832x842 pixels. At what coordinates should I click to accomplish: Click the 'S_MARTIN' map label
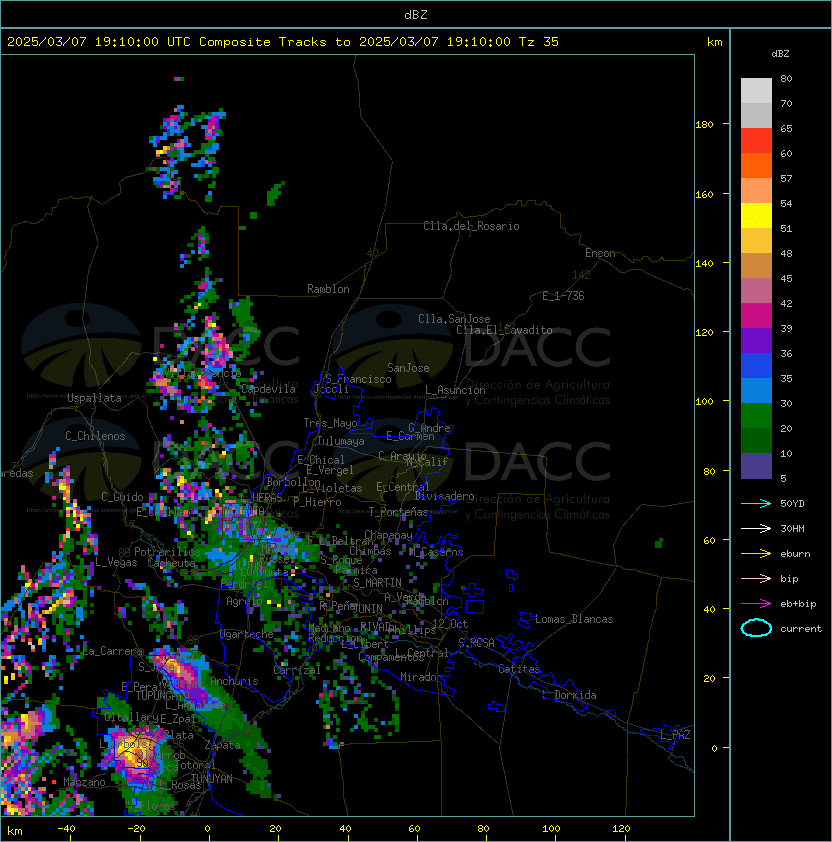[377, 583]
